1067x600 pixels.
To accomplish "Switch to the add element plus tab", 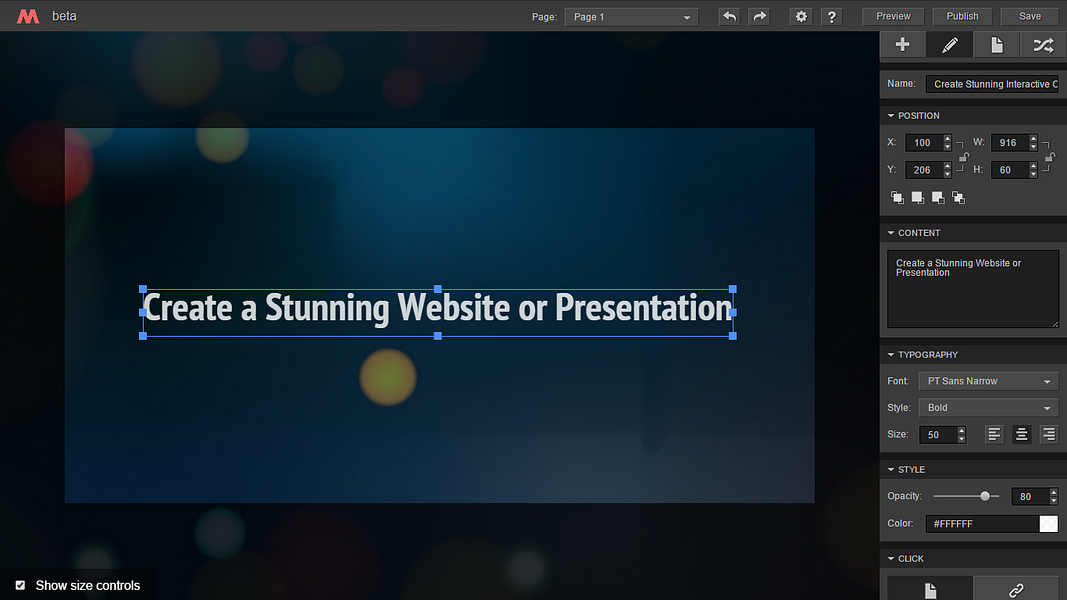I will tap(902, 45).
